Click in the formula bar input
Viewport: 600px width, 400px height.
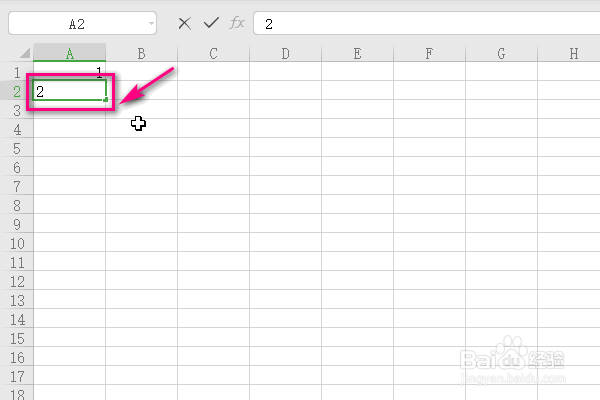tap(427, 24)
